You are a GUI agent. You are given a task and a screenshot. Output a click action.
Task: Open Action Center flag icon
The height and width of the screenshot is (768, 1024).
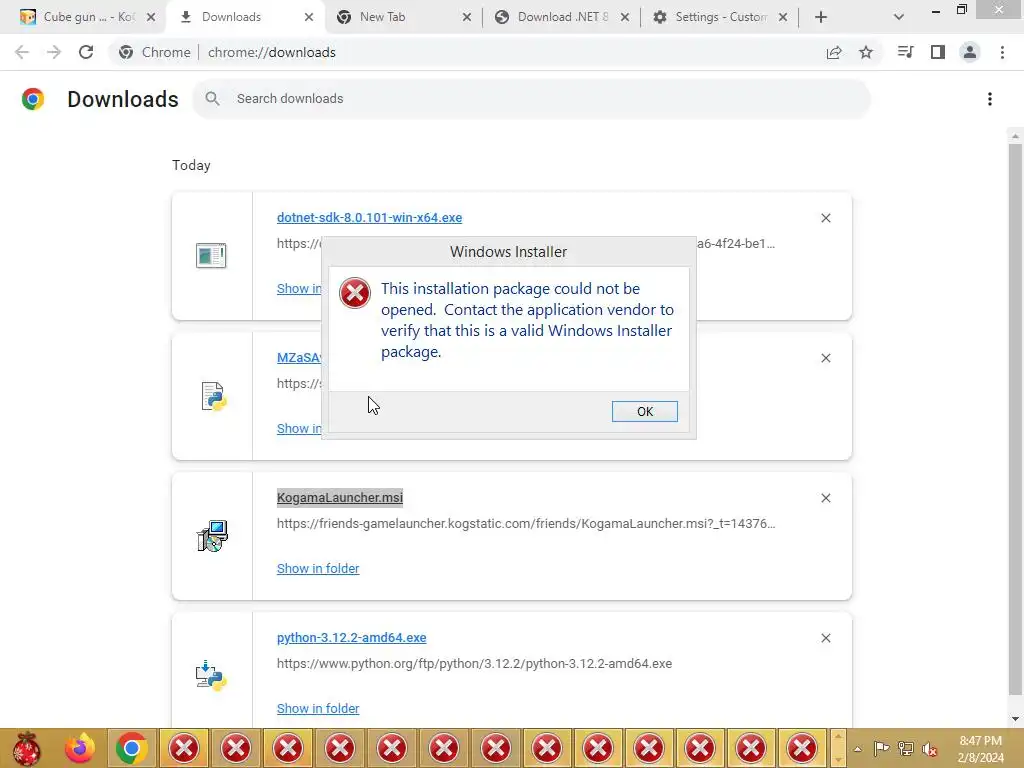coord(881,749)
